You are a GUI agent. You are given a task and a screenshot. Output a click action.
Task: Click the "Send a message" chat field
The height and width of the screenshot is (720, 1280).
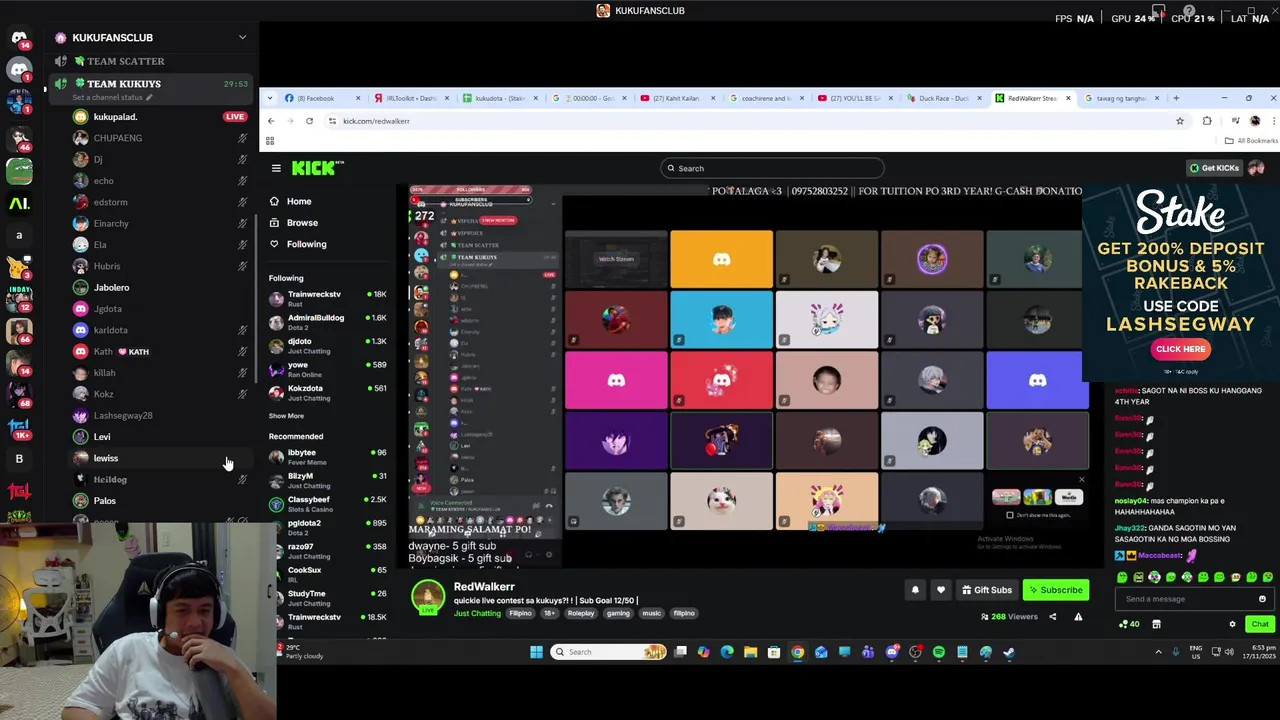(x=1195, y=599)
